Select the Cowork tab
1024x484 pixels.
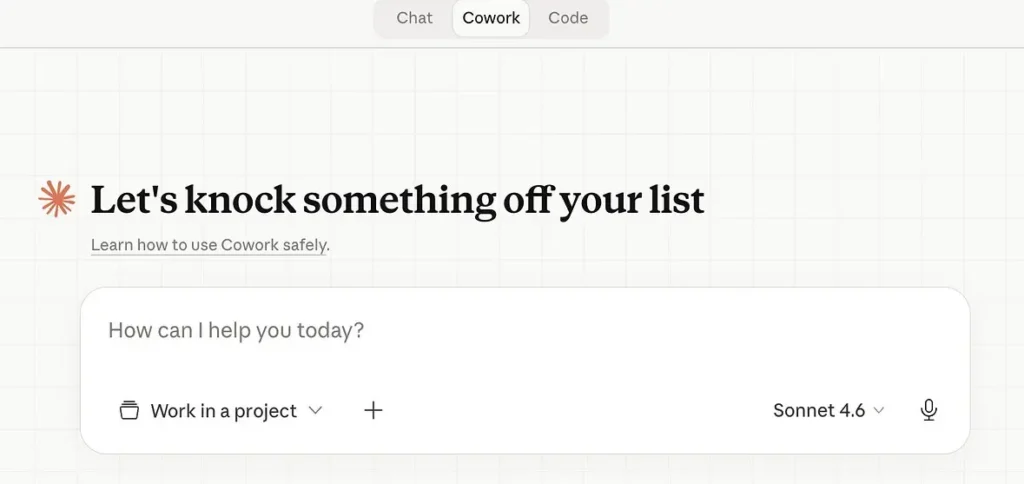[x=491, y=18]
